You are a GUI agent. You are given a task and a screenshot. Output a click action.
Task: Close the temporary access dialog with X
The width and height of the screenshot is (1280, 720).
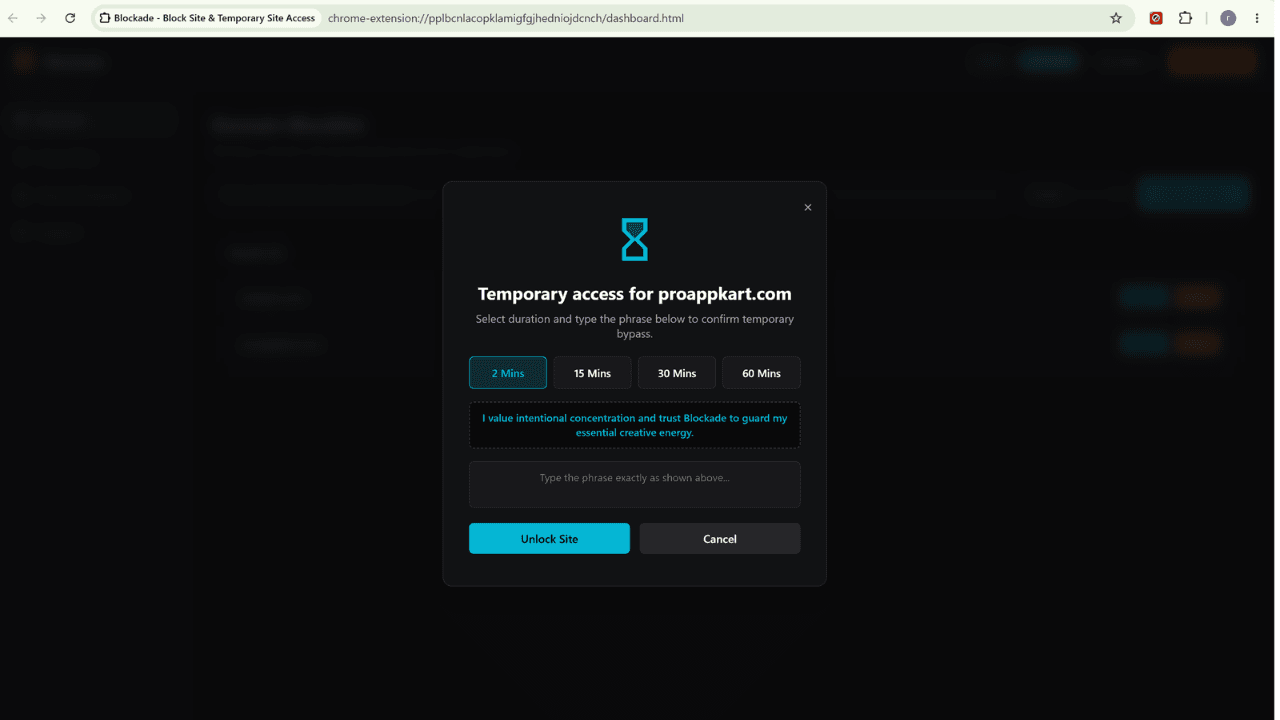pyautogui.click(x=808, y=208)
